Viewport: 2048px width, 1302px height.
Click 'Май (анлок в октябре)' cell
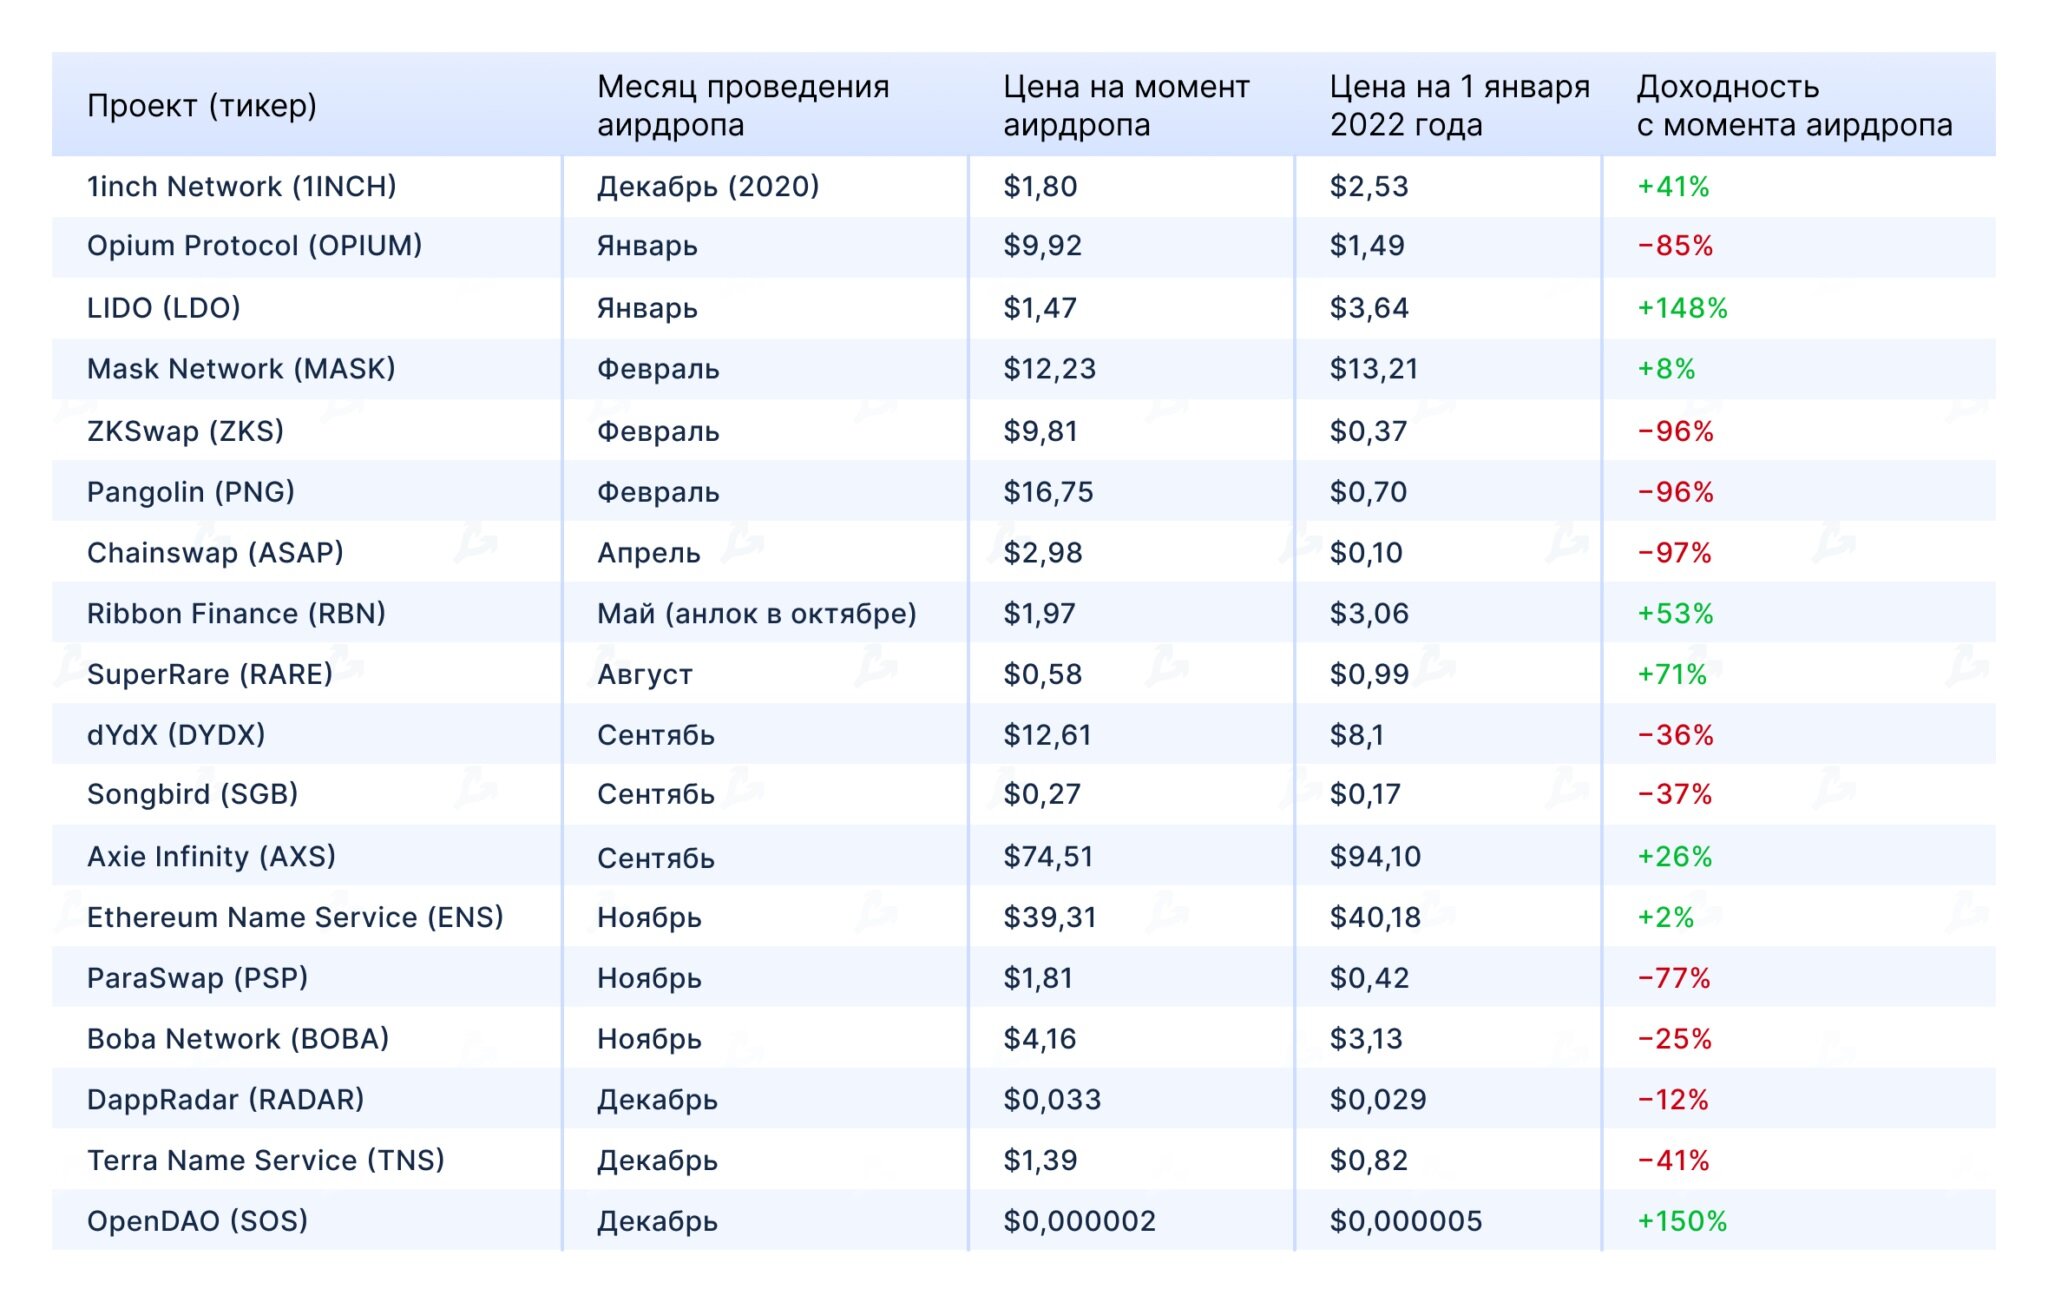point(756,614)
